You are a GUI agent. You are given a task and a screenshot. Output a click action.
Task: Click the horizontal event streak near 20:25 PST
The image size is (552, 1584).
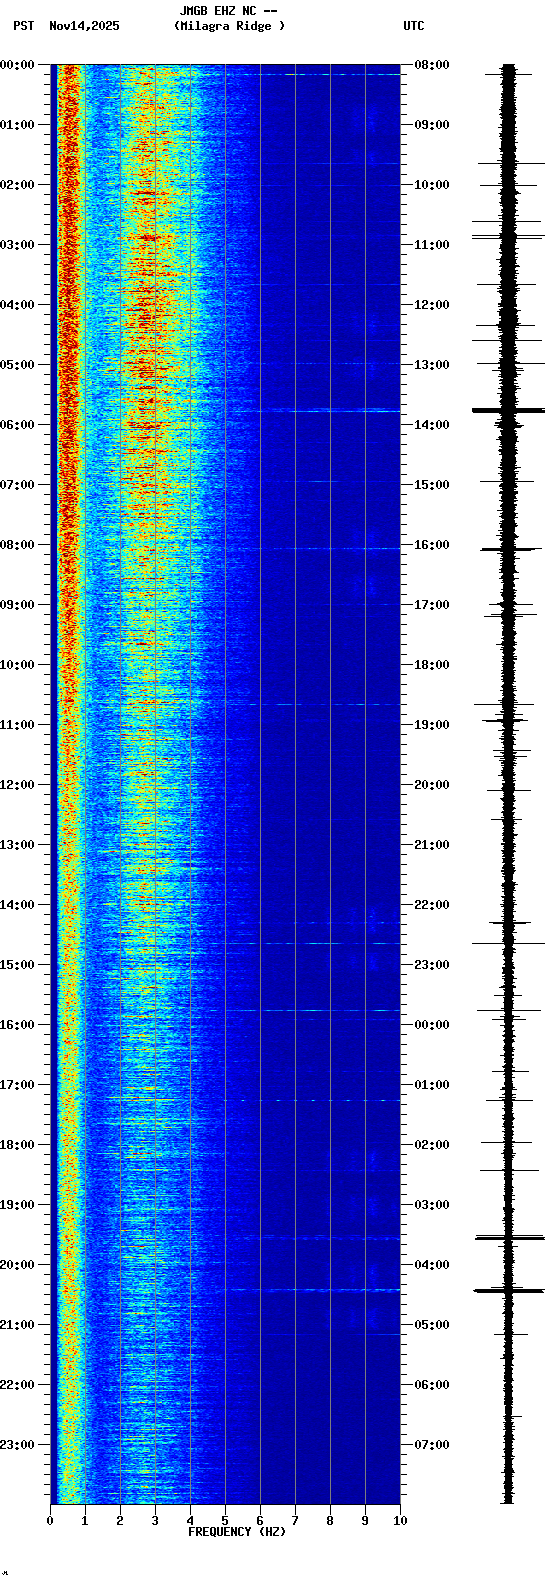(310, 1290)
